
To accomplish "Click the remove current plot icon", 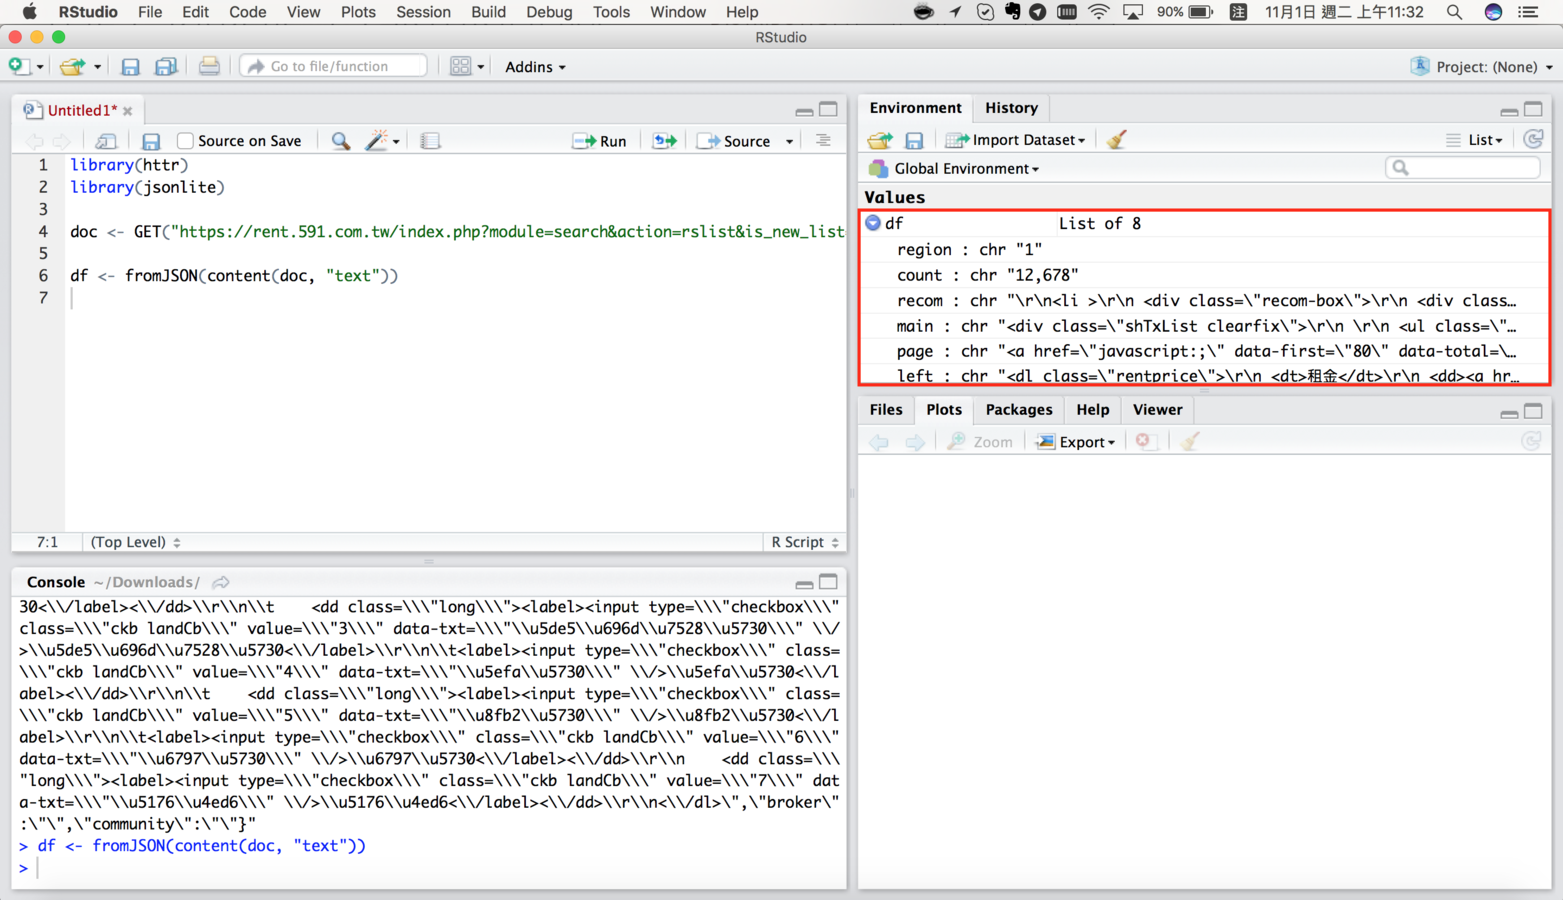I will (1144, 441).
